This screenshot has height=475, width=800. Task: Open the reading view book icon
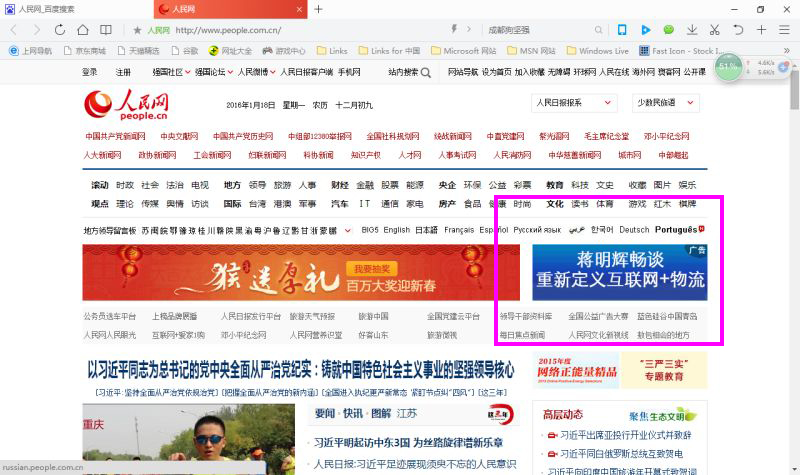pyautogui.click(x=106, y=30)
